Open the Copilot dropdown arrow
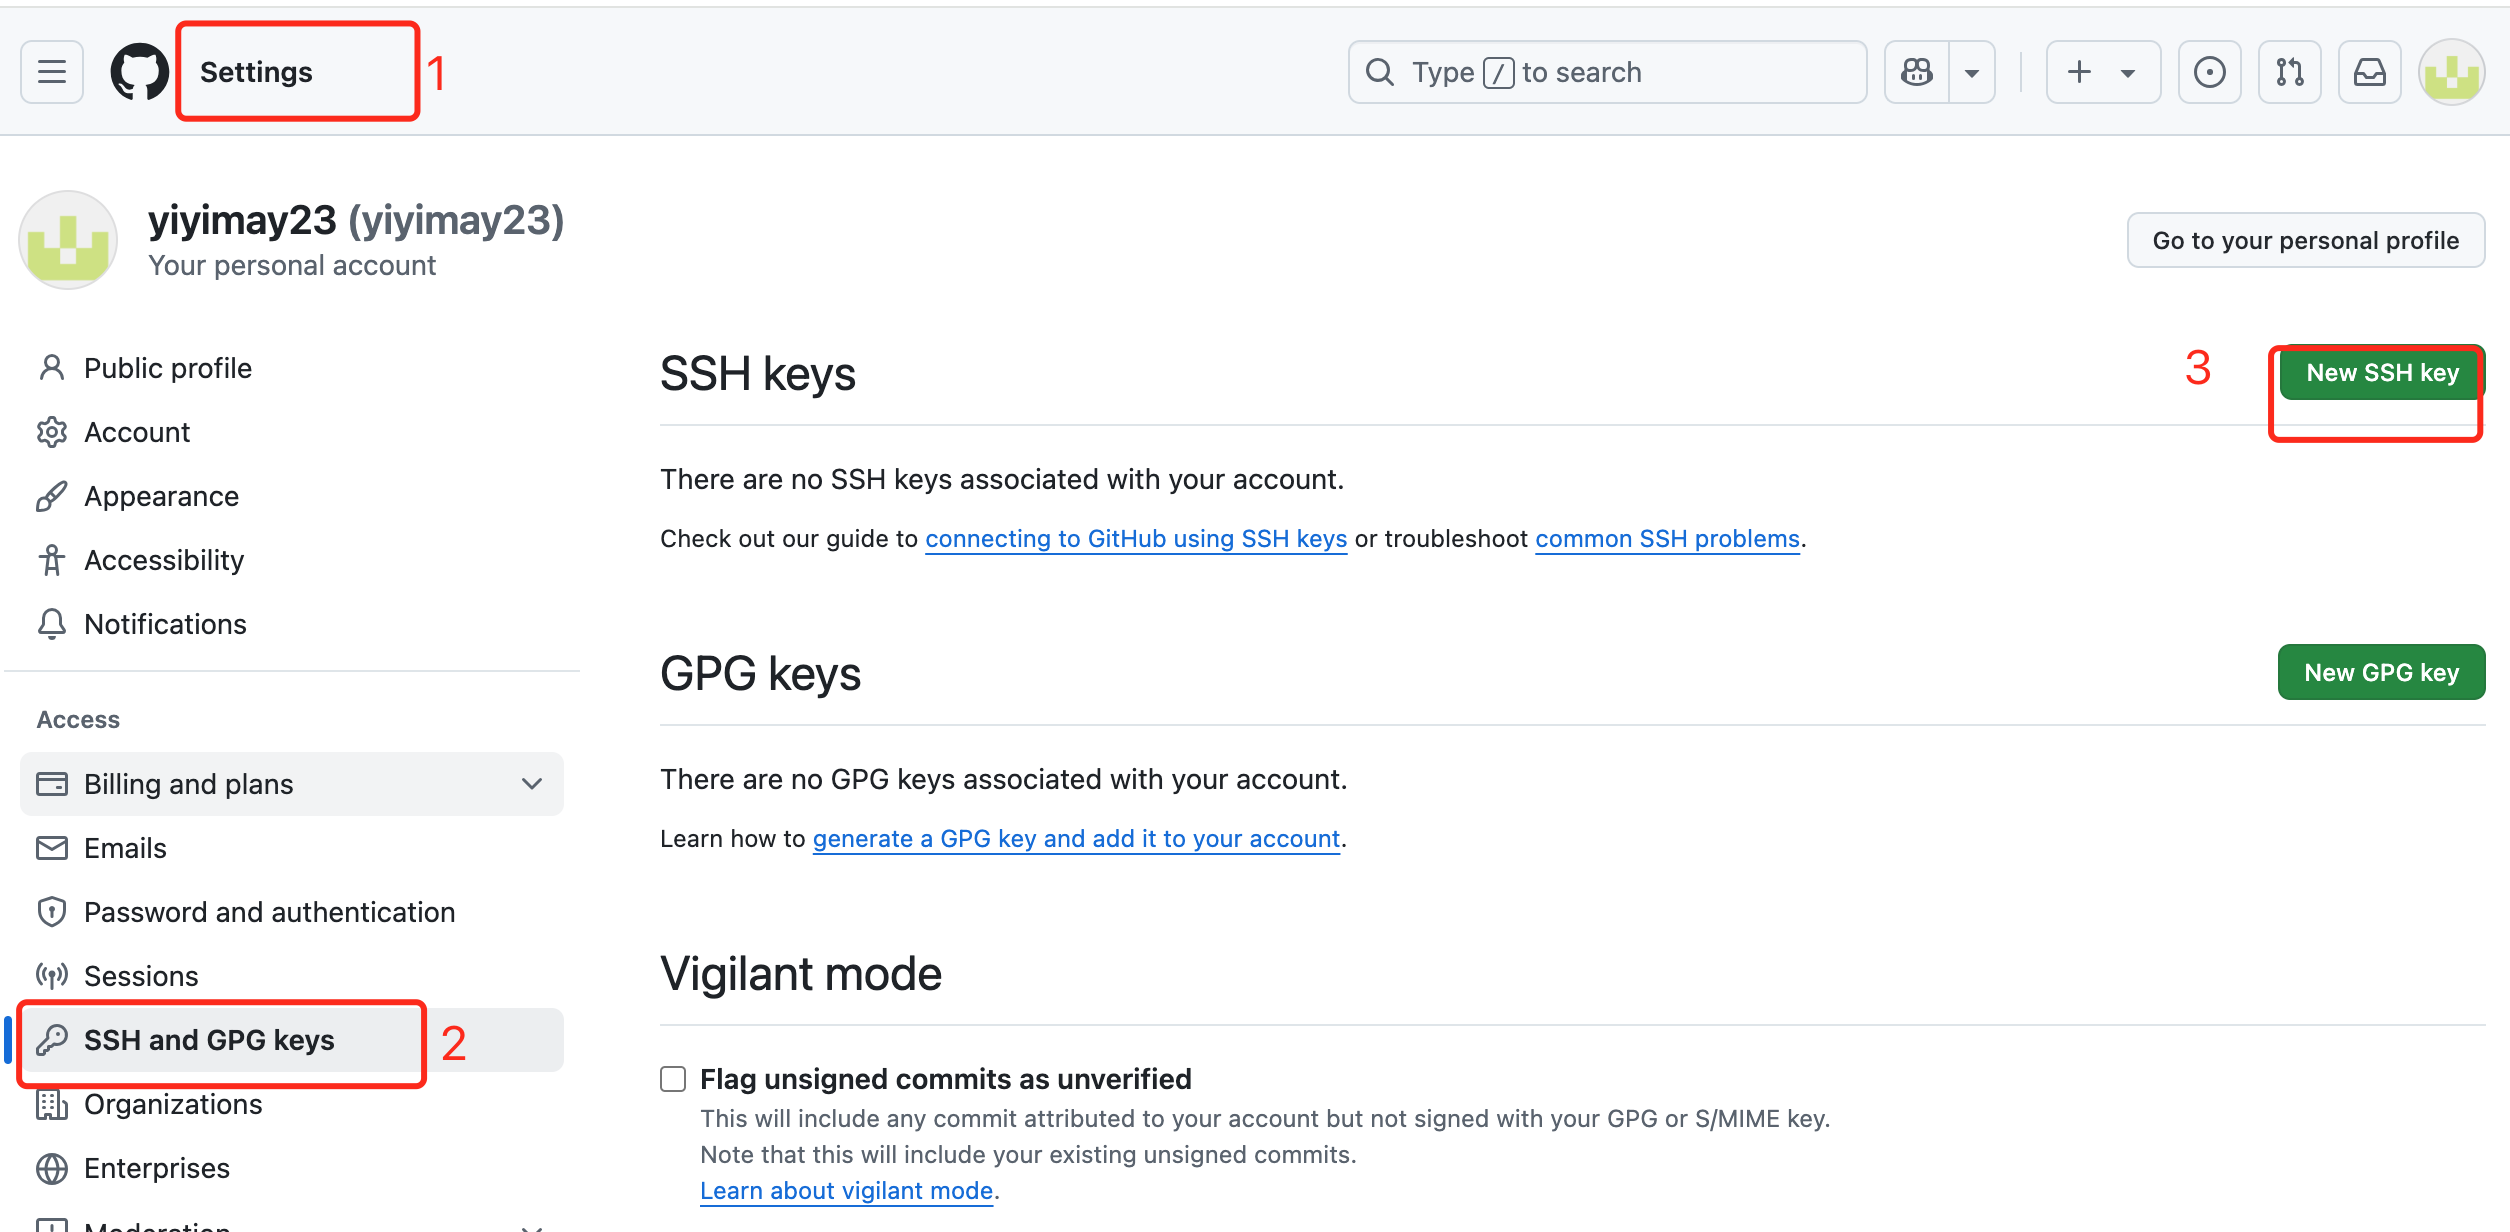Image resolution: width=2510 pixels, height=1232 pixels. (1972, 72)
